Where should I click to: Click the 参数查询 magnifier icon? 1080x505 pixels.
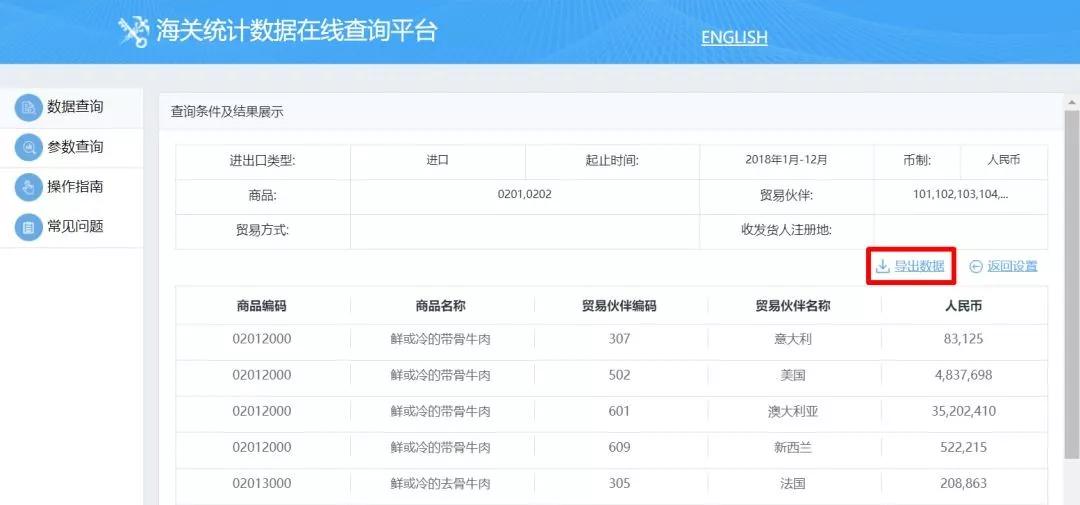29,147
